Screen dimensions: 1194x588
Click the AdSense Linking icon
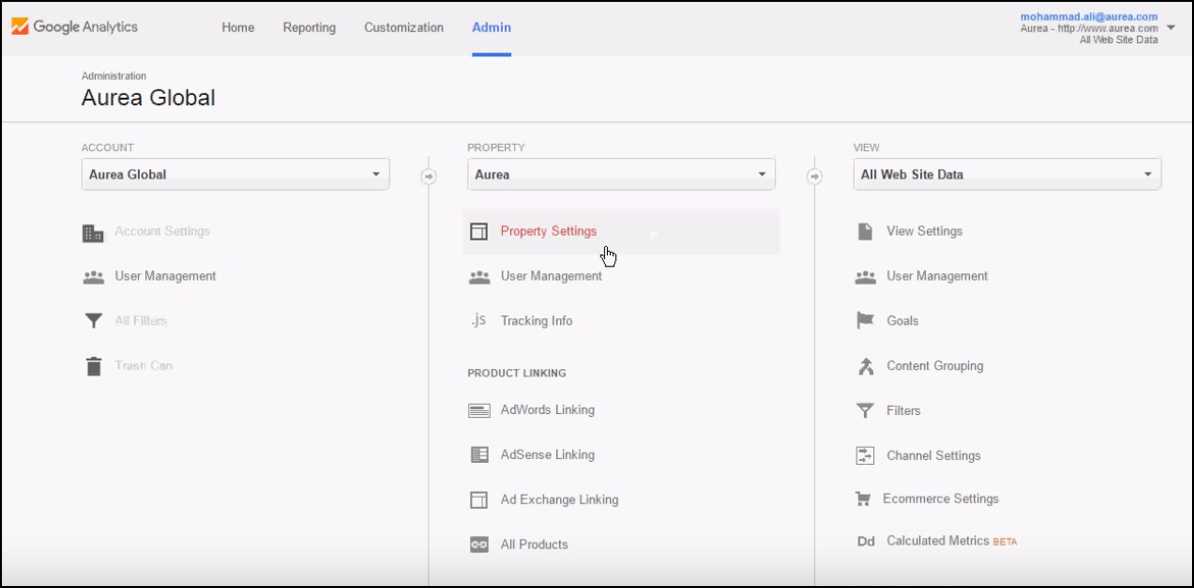click(479, 455)
